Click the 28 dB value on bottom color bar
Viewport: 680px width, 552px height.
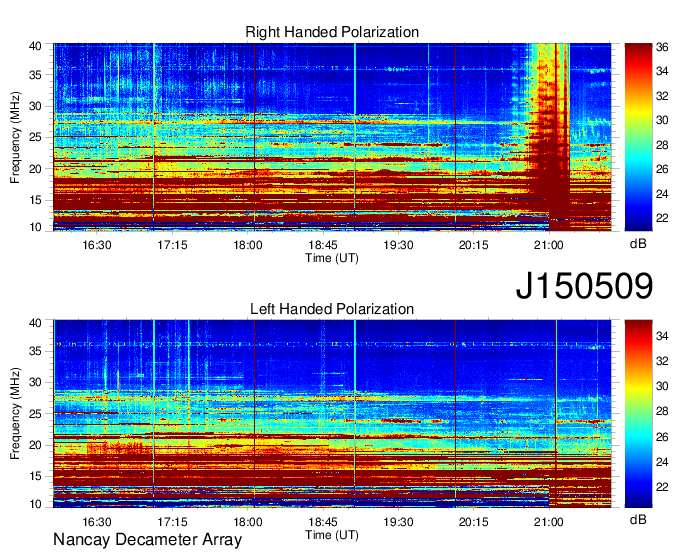[x=662, y=411]
